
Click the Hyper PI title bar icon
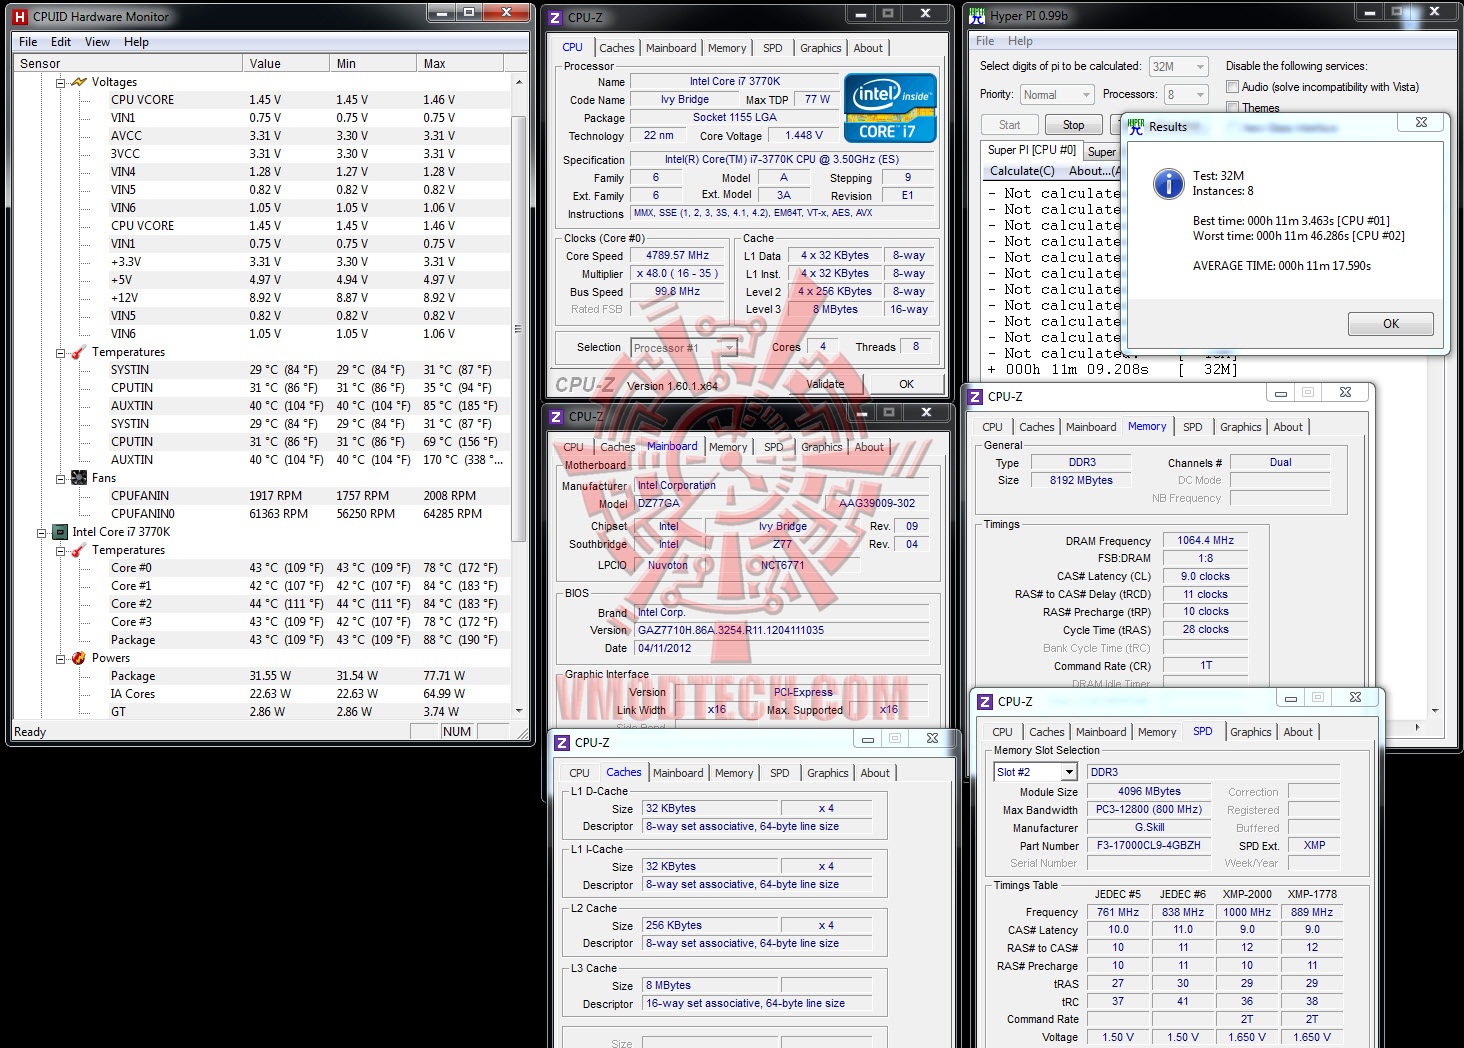(977, 16)
